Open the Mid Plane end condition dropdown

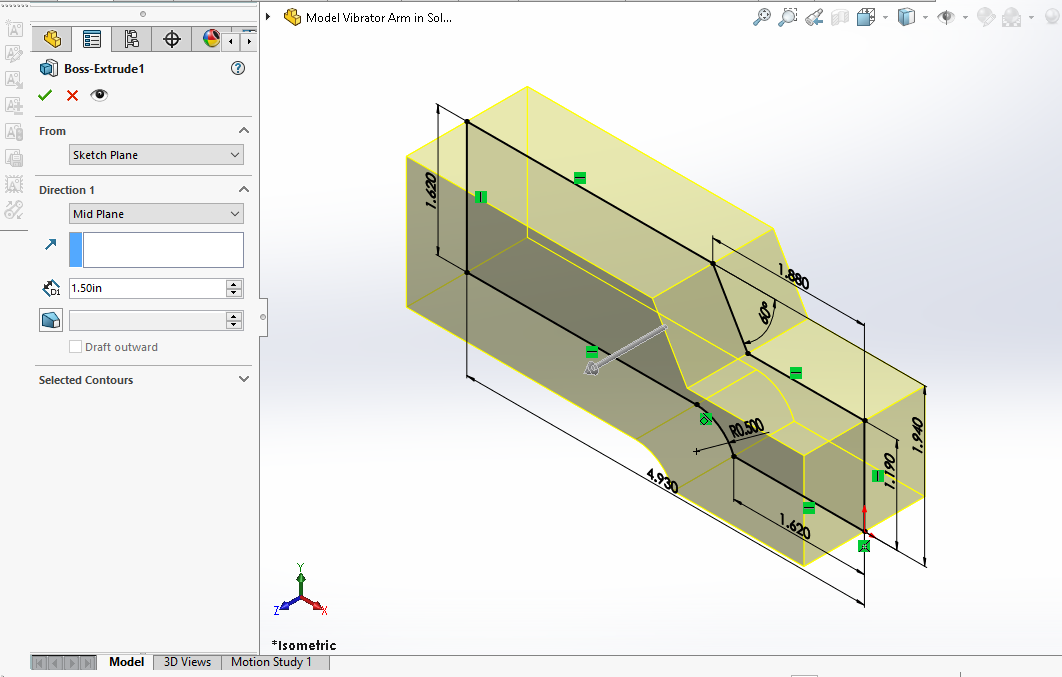tap(156, 214)
